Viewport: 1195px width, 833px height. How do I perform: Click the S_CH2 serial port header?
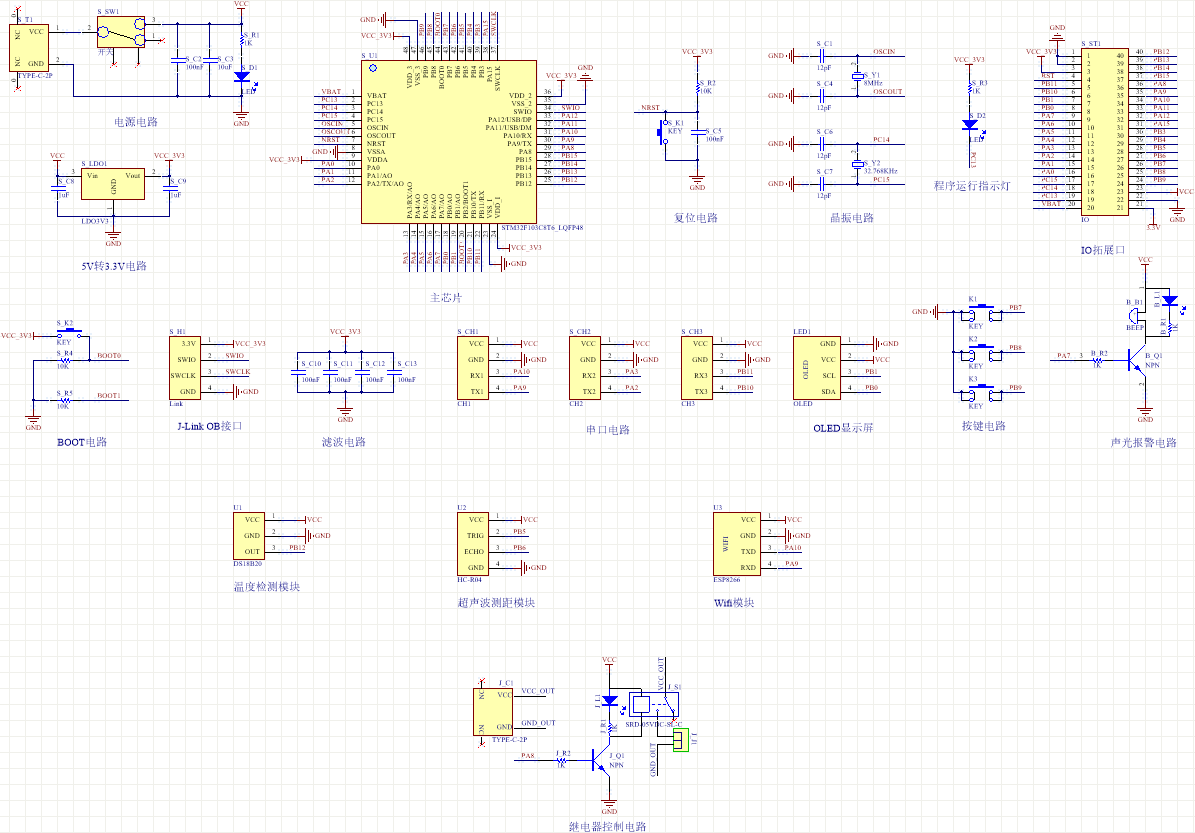click(585, 368)
